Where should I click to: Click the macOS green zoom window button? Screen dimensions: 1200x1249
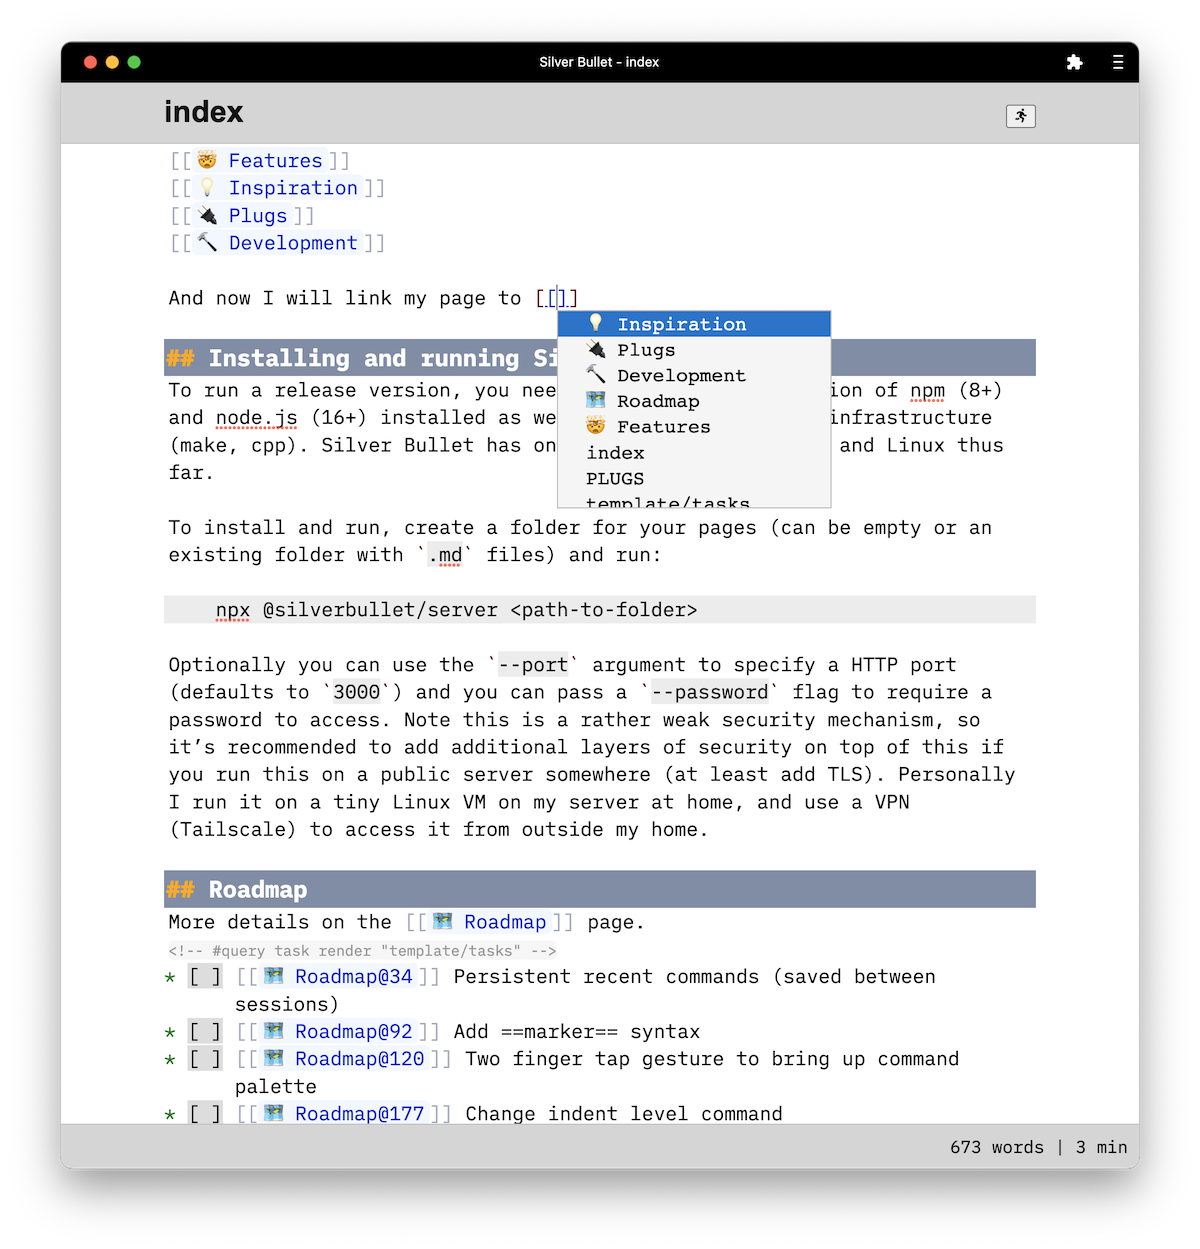(134, 62)
